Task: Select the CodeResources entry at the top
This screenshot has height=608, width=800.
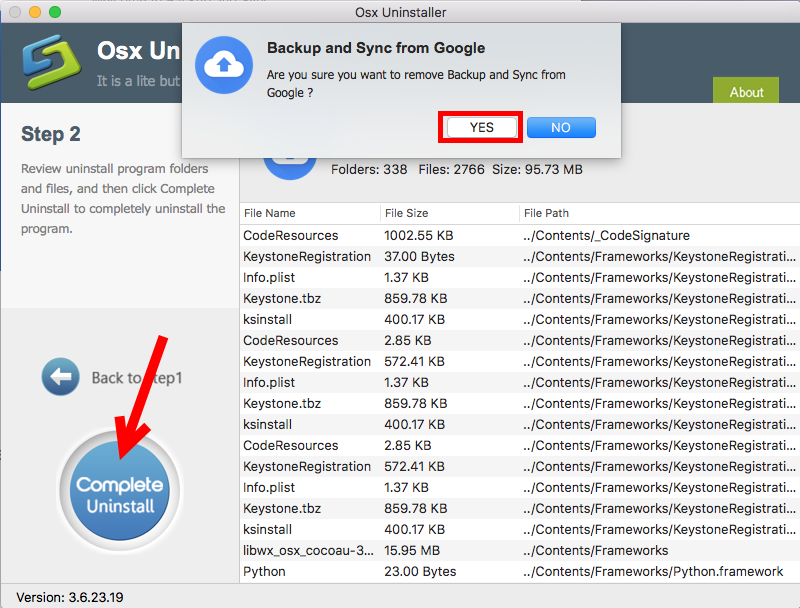Action: 286,235
